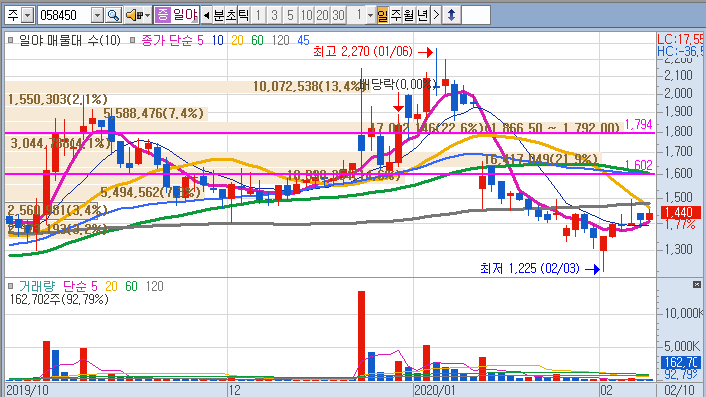Click the 5,588,476(7.4%) volume profile label
The height and width of the screenshot is (397, 706).
[154, 113]
